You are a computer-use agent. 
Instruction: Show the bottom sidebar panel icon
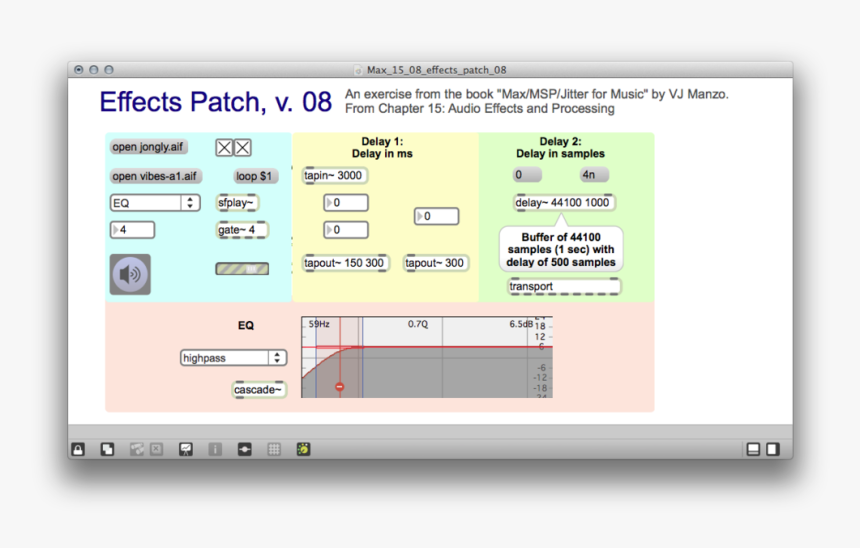tap(754, 450)
